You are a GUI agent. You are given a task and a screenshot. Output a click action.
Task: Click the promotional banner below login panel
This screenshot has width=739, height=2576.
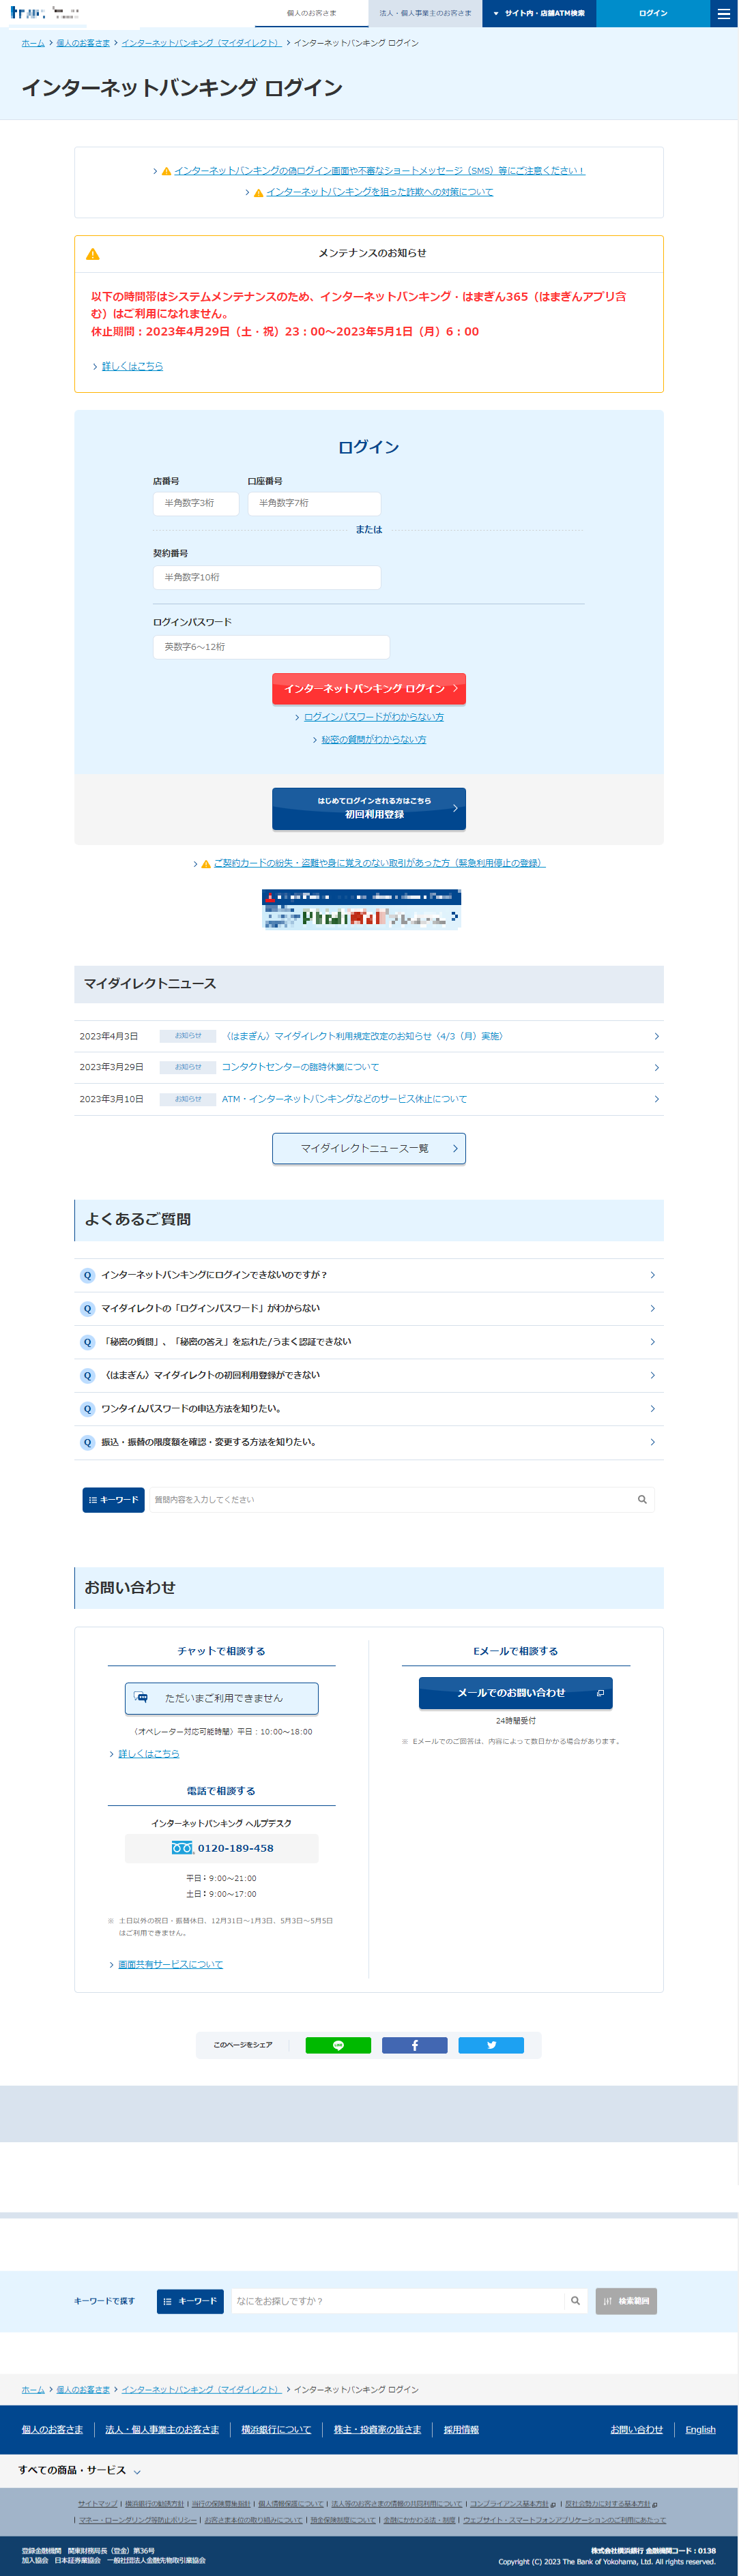[x=361, y=909]
